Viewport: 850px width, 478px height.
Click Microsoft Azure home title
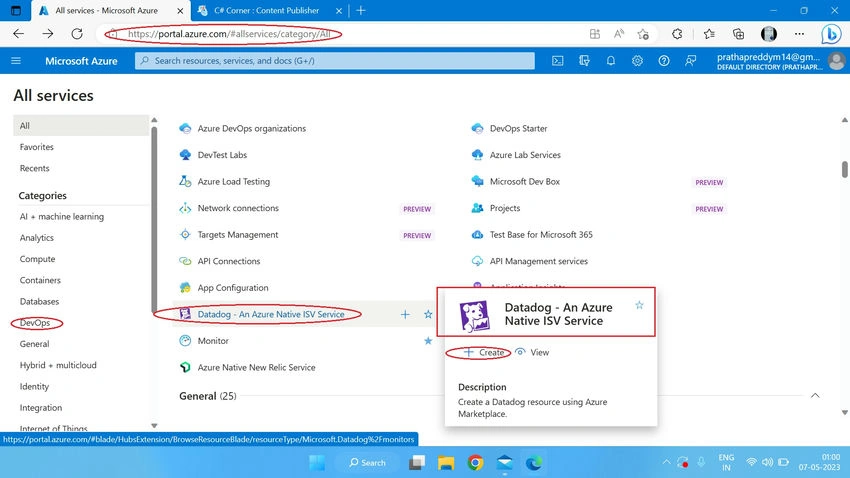coord(81,61)
